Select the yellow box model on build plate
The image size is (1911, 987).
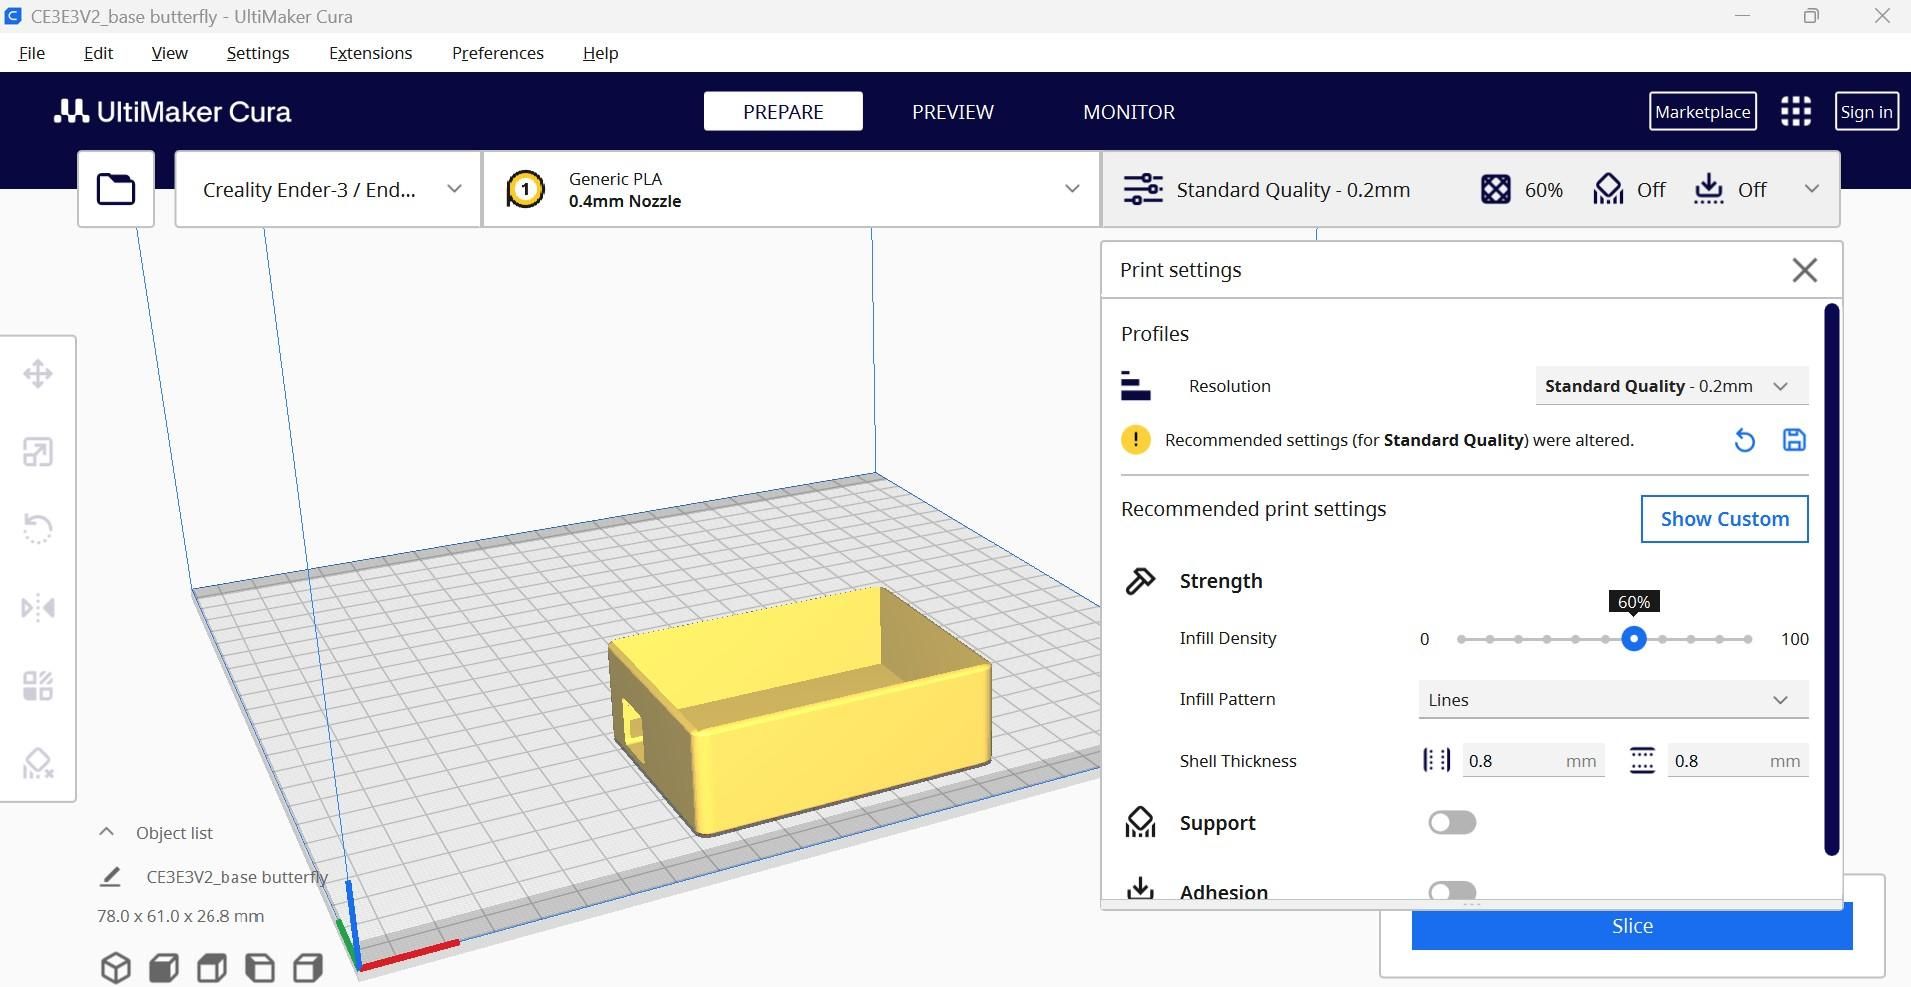(x=800, y=710)
